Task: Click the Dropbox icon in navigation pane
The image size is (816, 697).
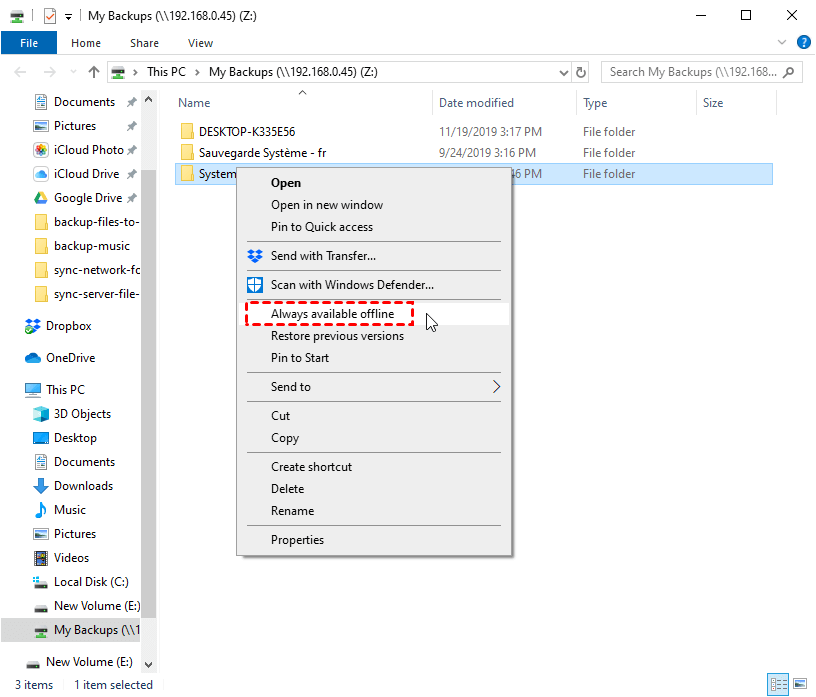Action: tap(33, 326)
